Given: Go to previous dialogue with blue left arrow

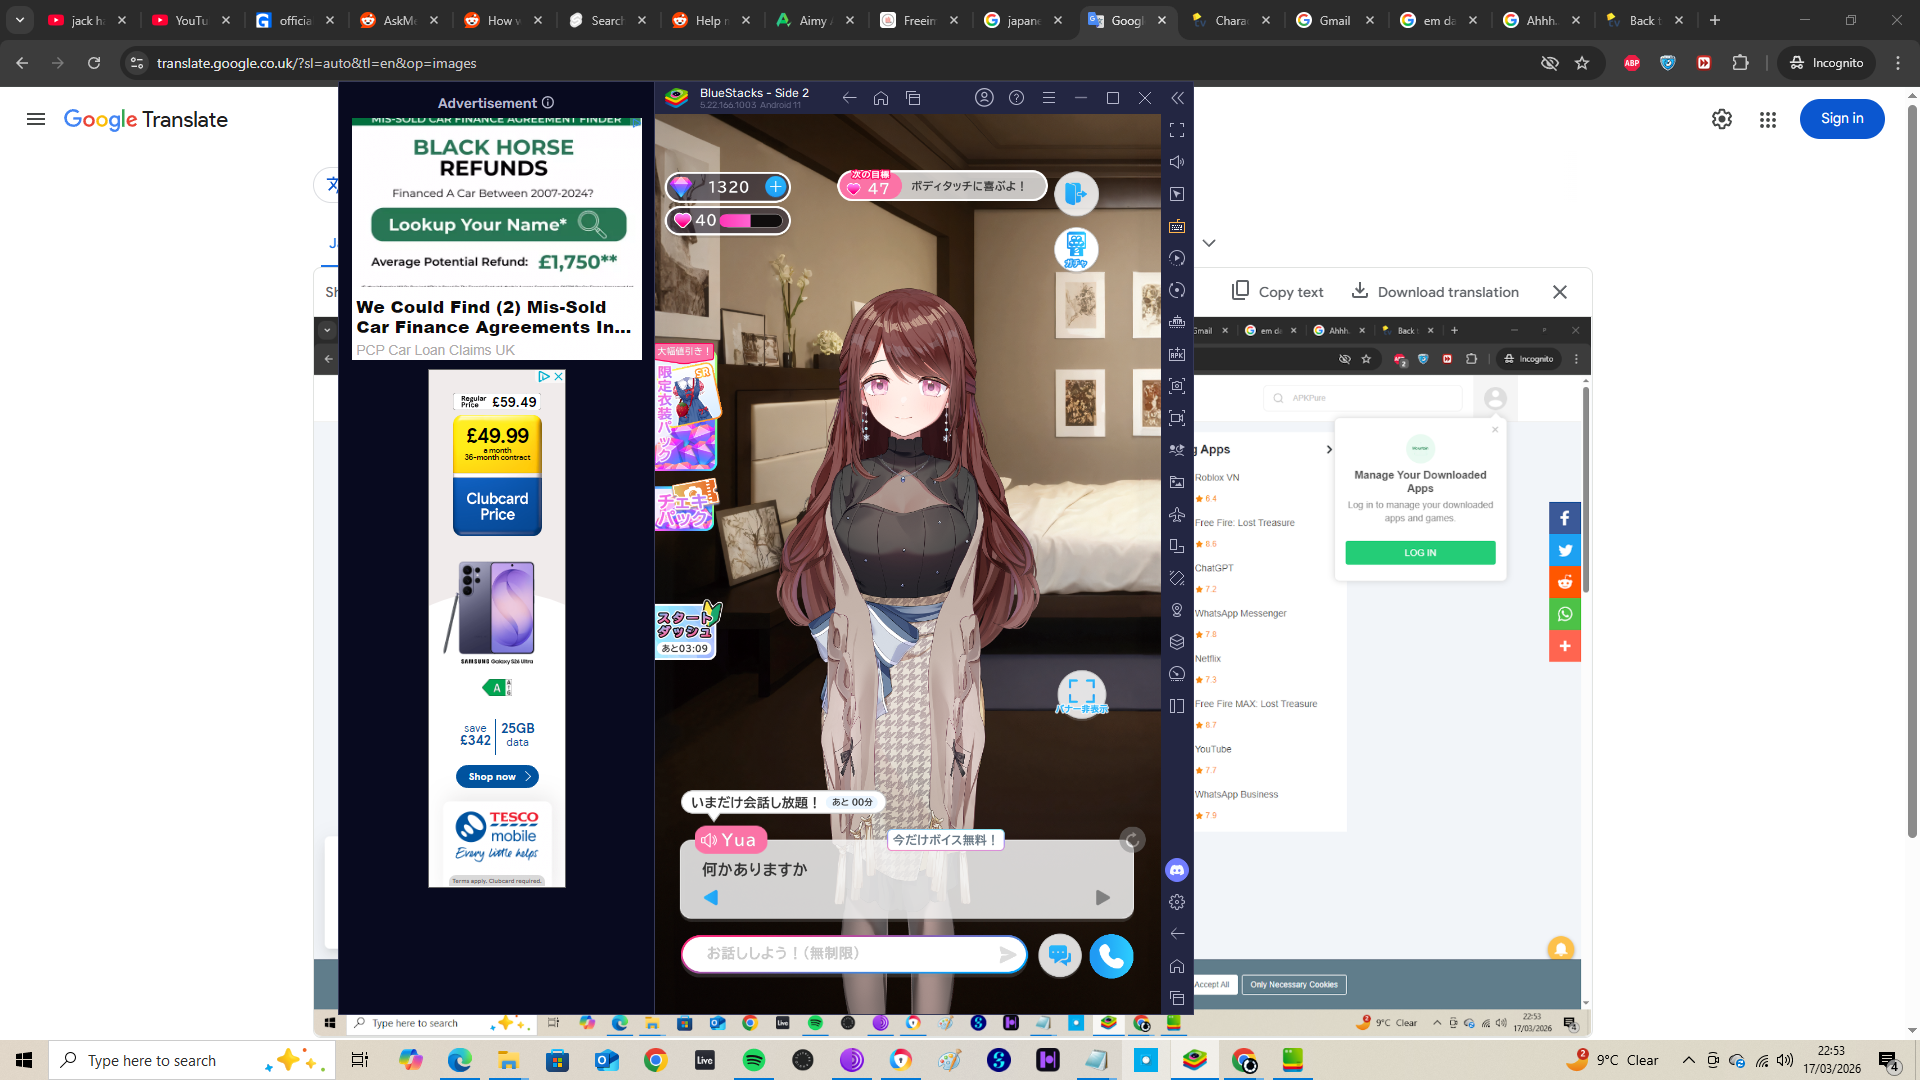Looking at the screenshot, I should (711, 898).
